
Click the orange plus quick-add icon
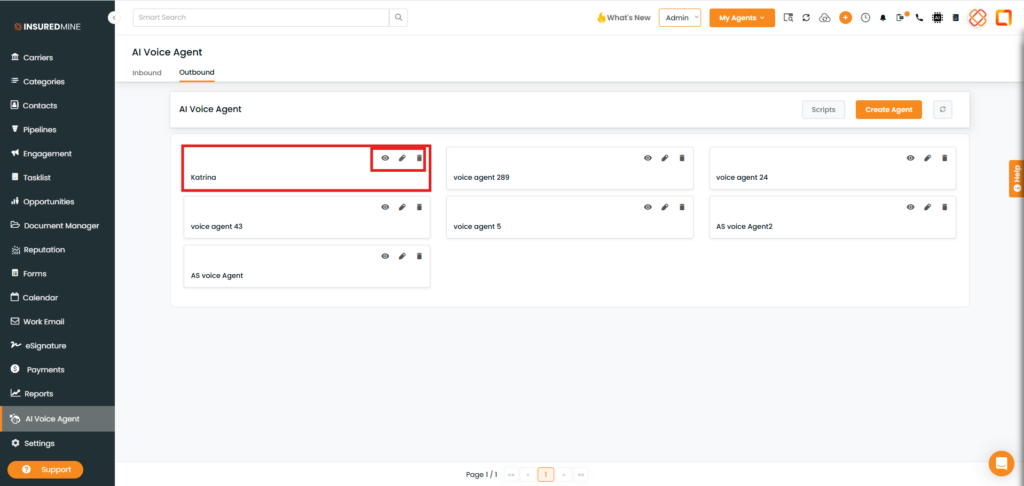pos(845,18)
